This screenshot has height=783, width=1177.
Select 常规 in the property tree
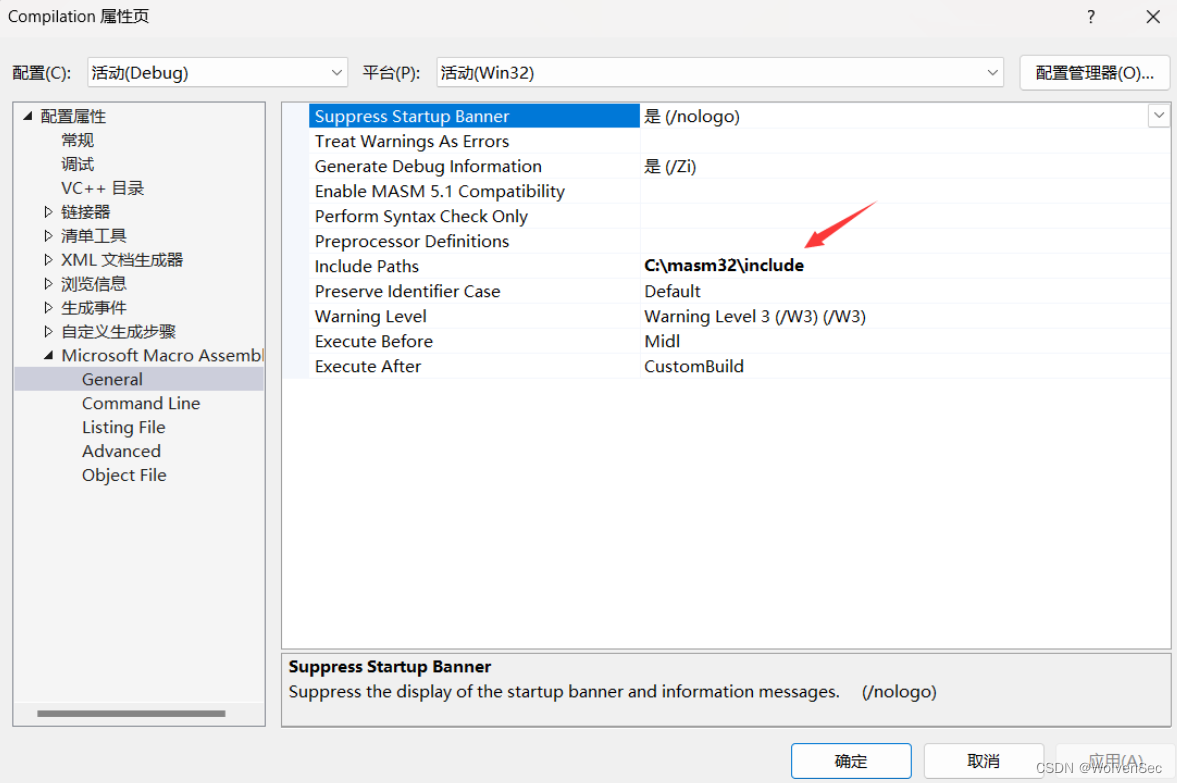click(77, 140)
